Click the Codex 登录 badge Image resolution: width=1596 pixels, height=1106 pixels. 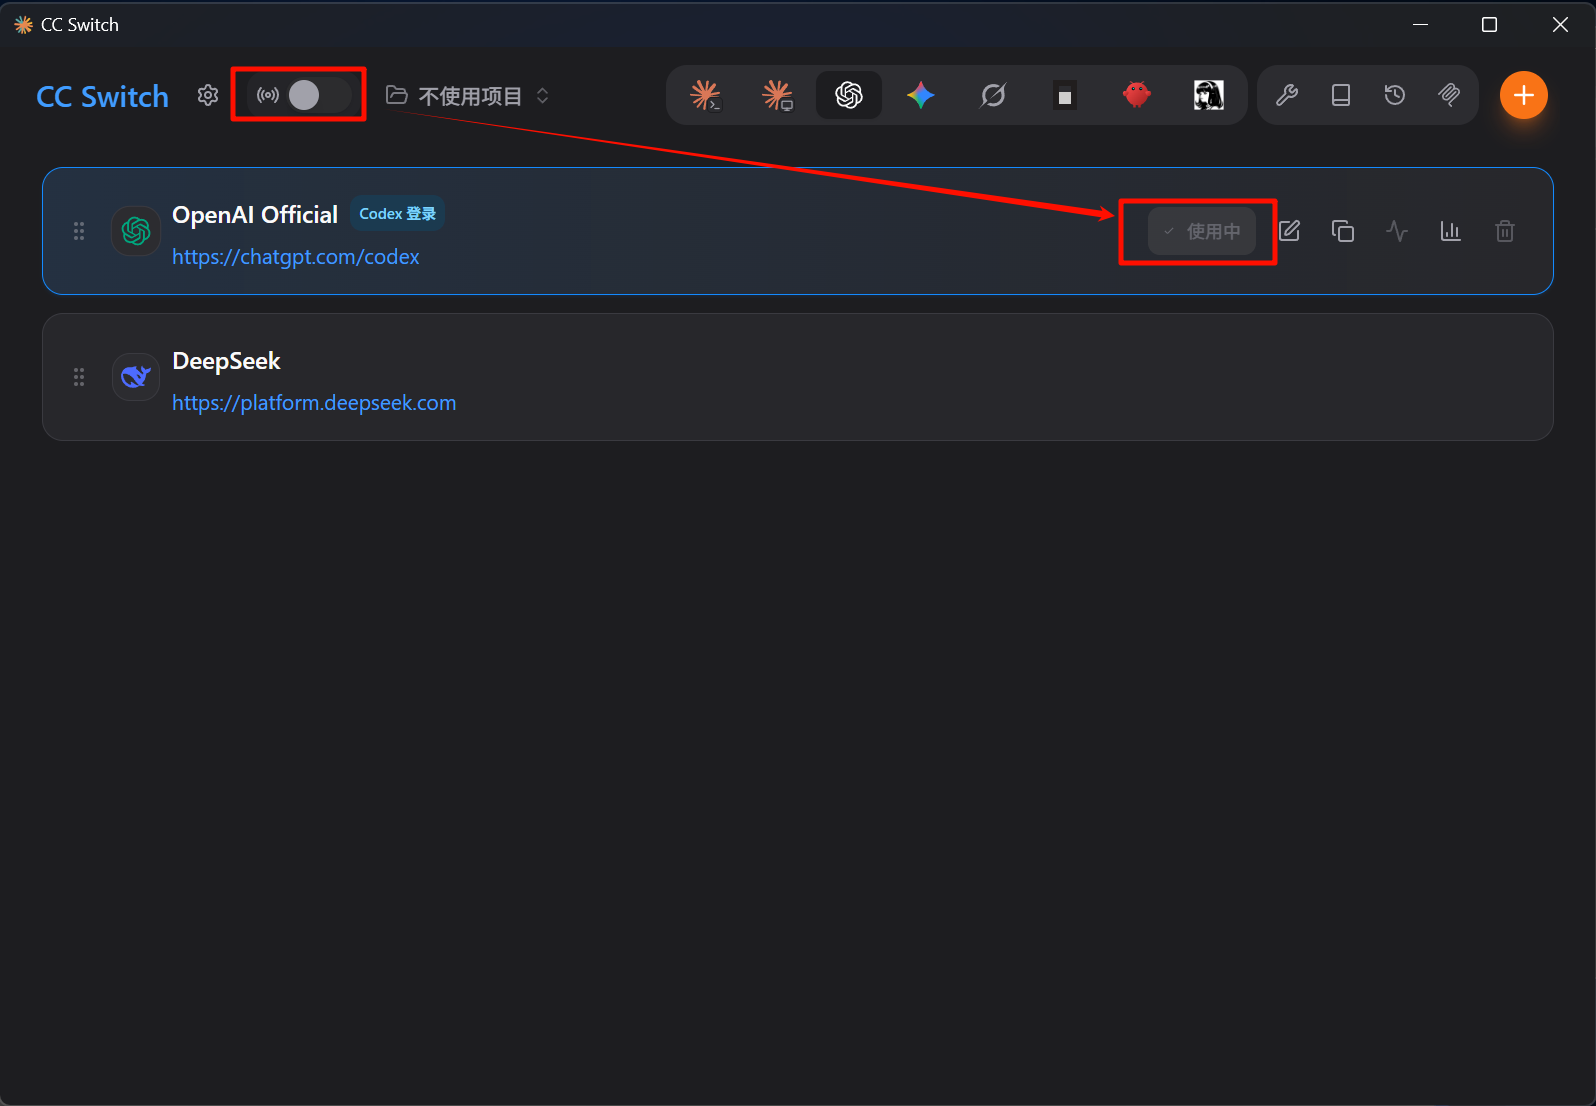coord(397,214)
